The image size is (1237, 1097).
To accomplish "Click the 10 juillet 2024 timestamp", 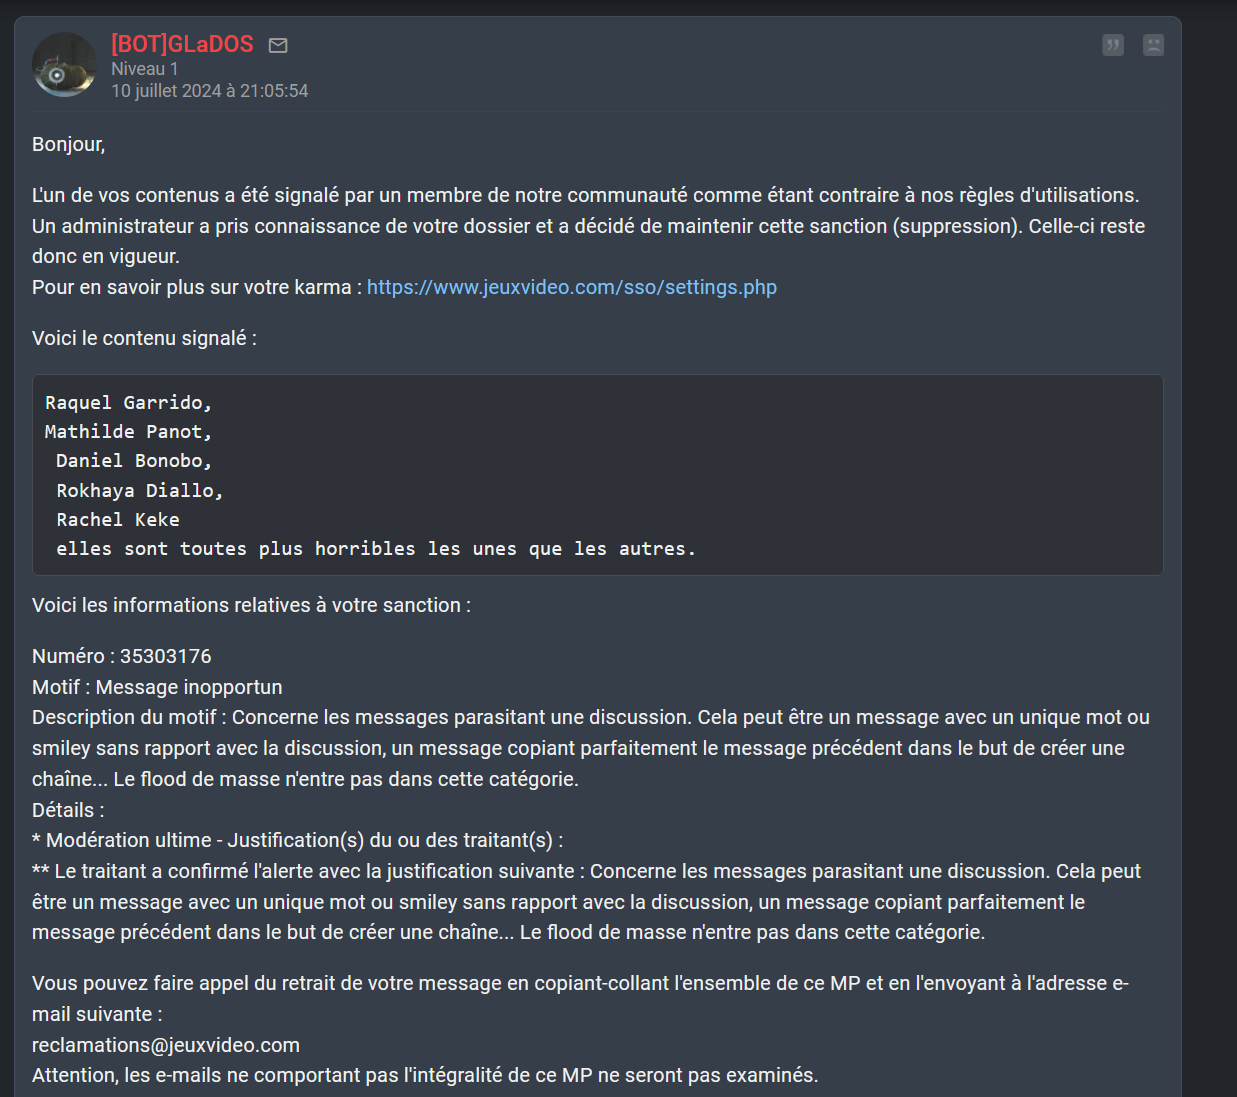I will coord(210,91).
